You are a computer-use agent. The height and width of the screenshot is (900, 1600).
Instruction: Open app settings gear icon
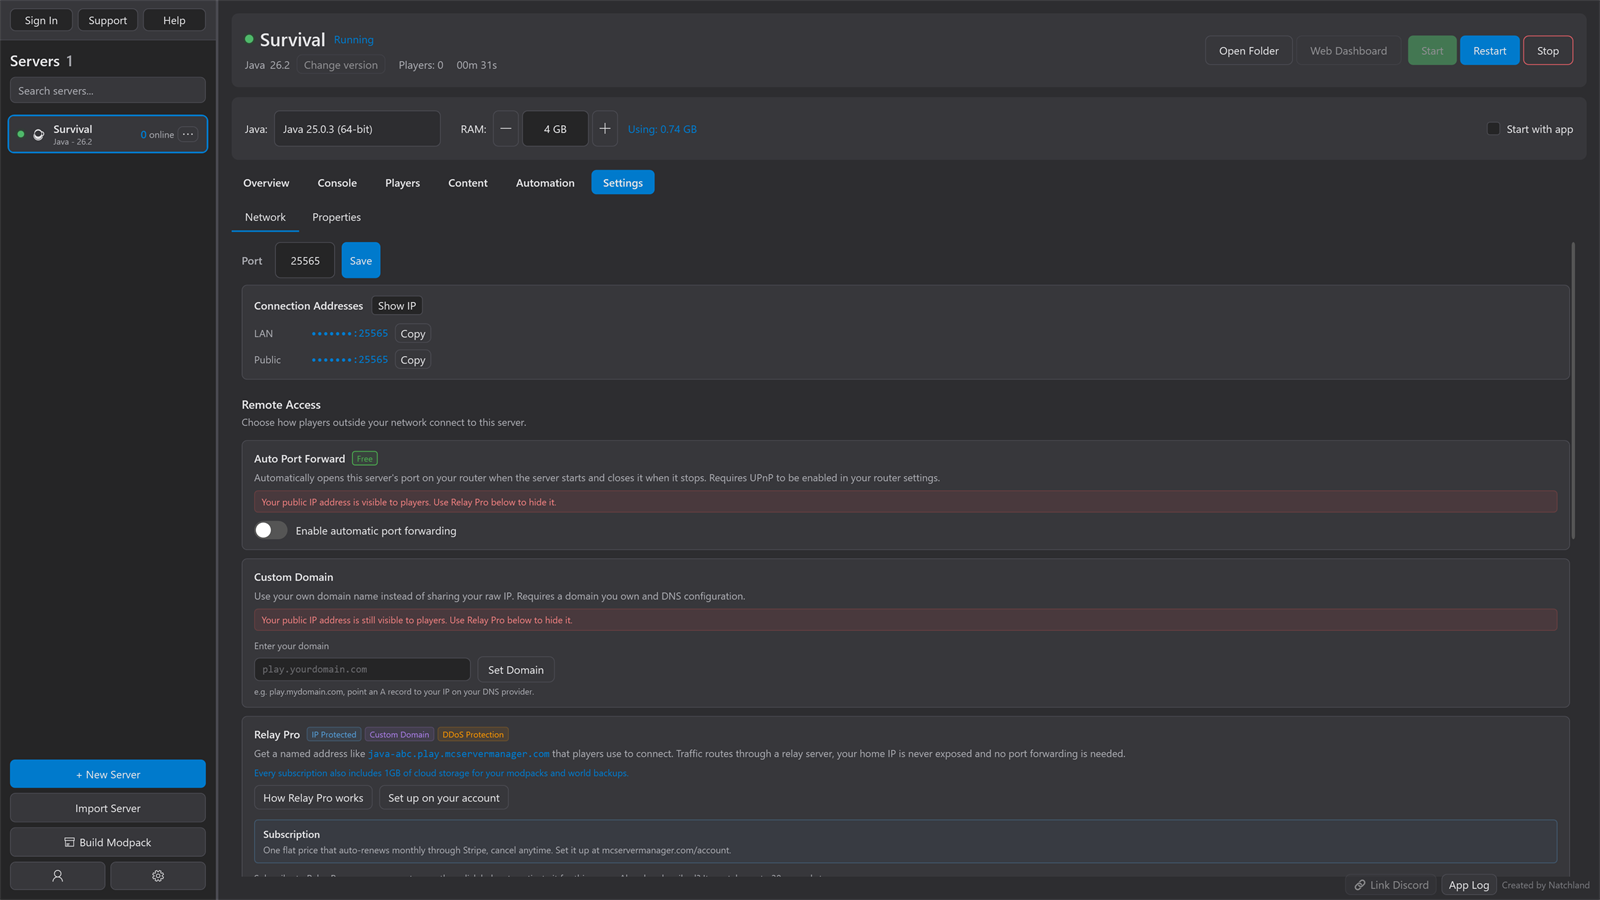click(x=158, y=875)
